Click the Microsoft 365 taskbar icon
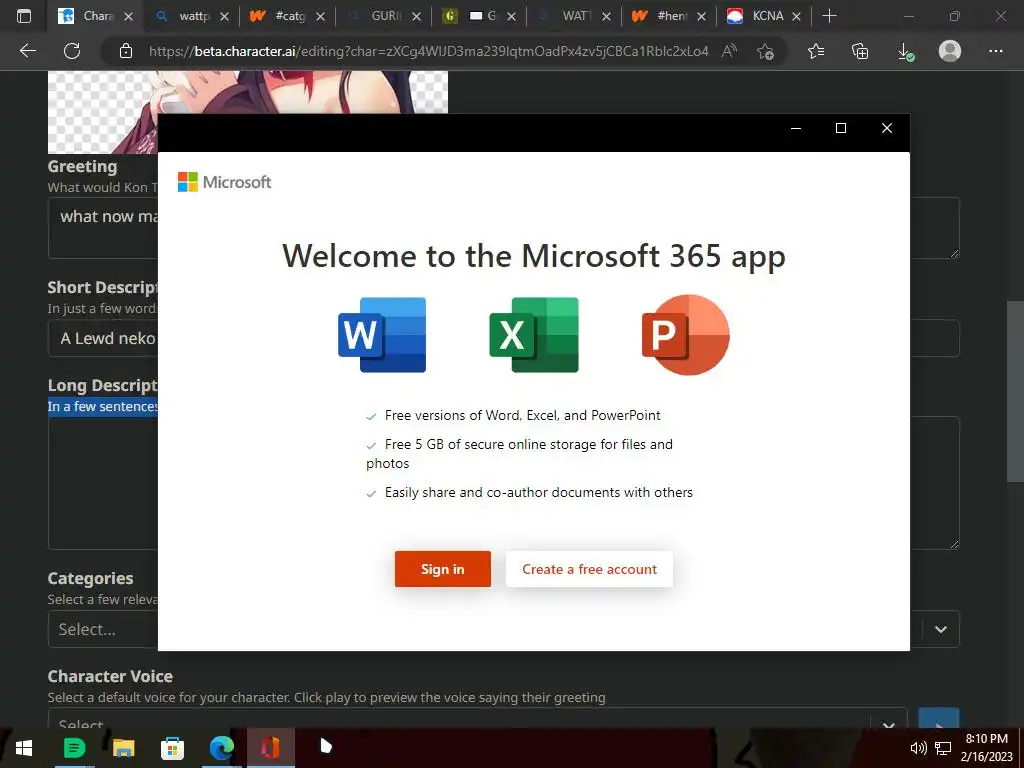The height and width of the screenshot is (768, 1024). tap(270, 748)
